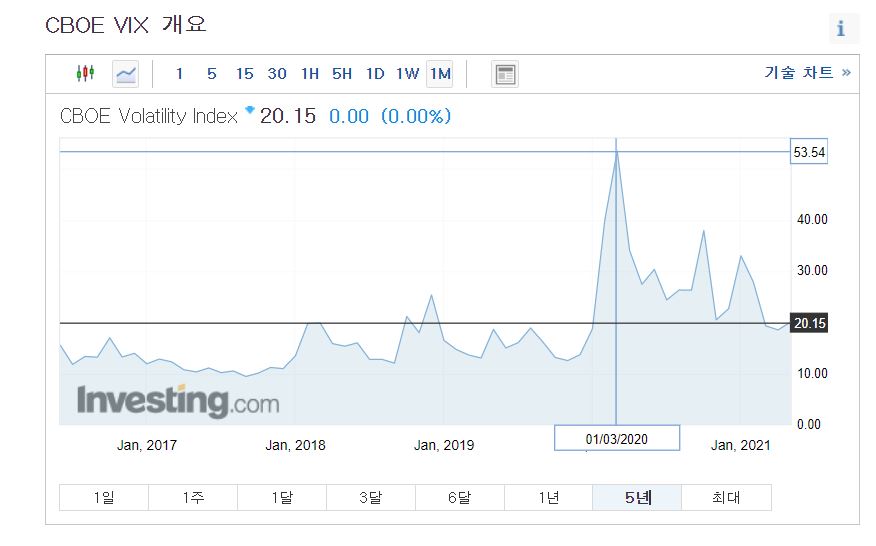The image size is (876, 546).
Task: Click the 0.00 change value
Action: 349,116
